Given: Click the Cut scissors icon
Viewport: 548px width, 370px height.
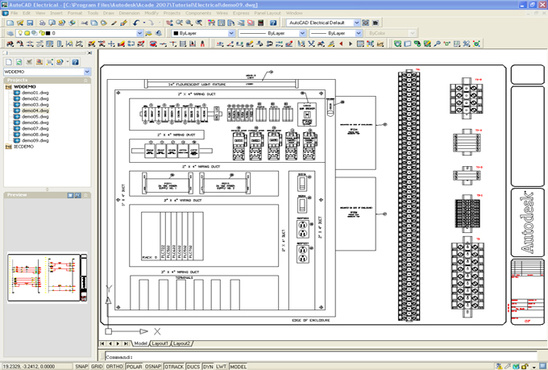Looking at the screenshot, I should [85, 23].
